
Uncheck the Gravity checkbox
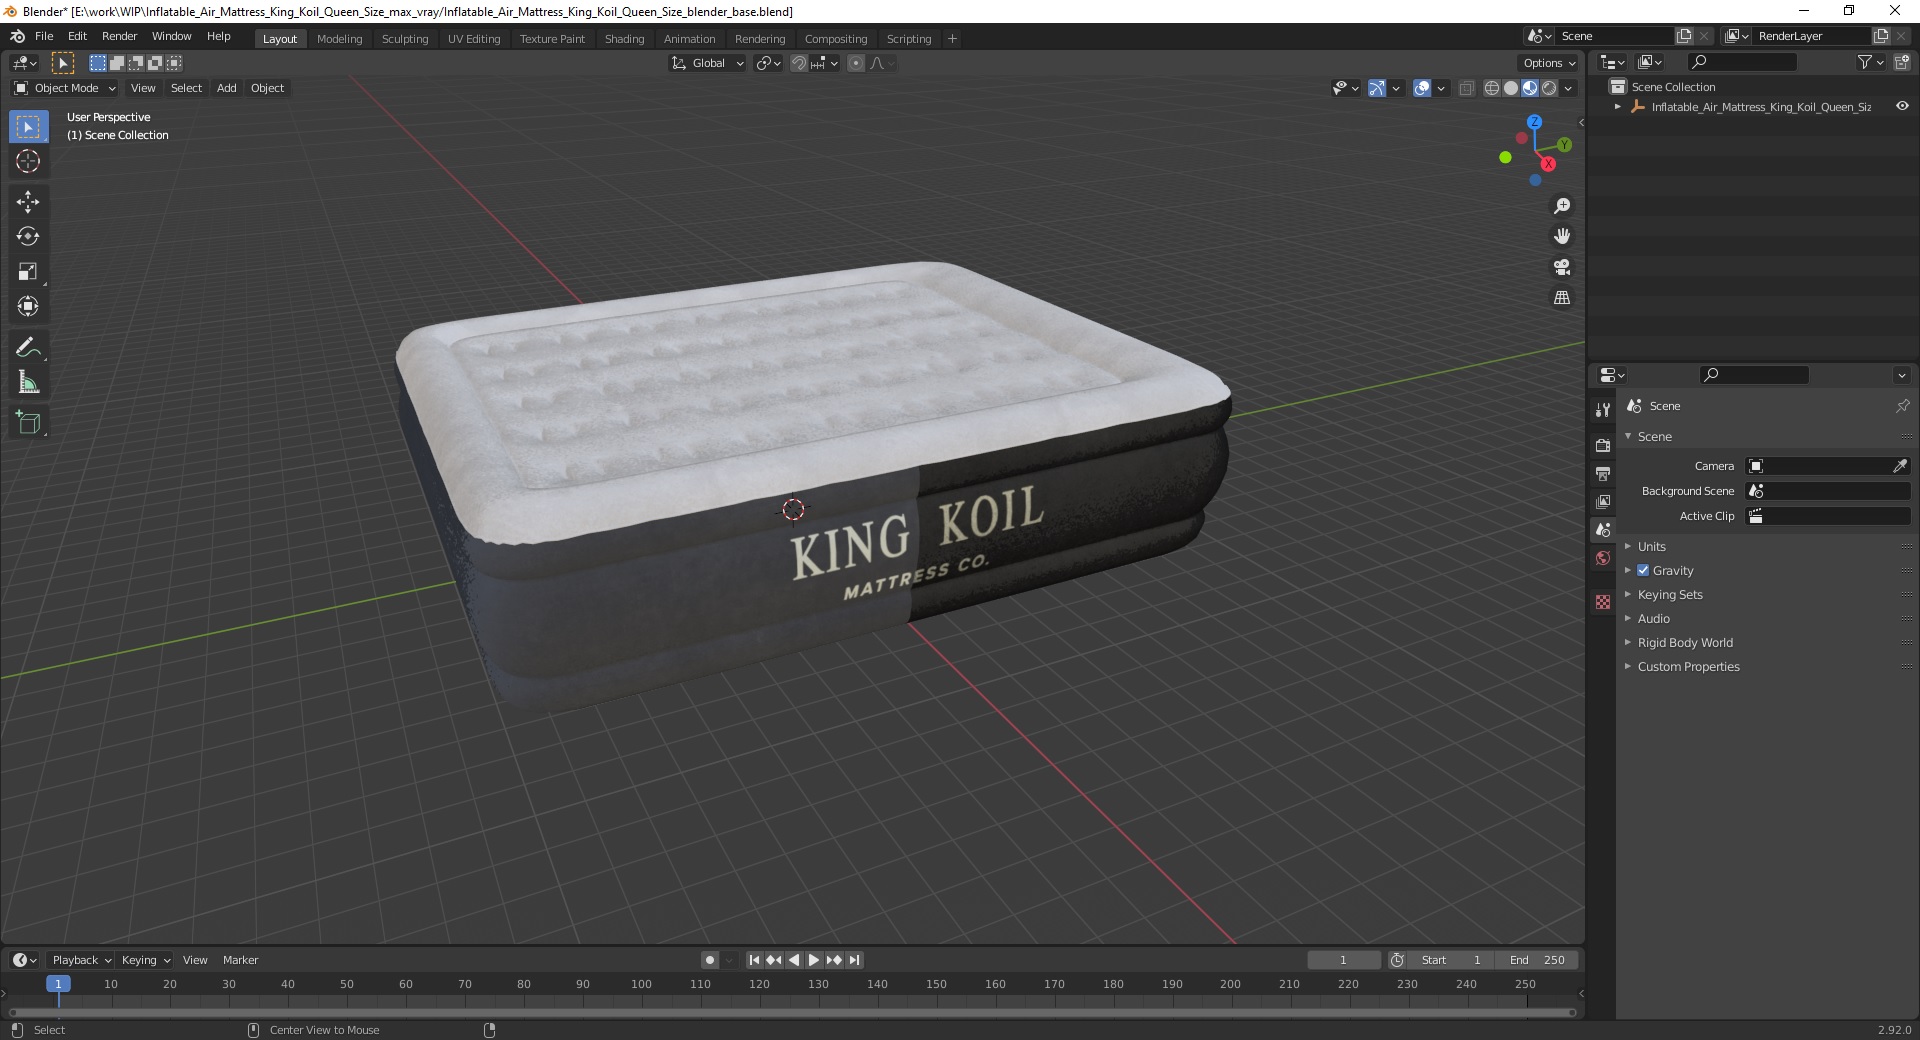1643,570
